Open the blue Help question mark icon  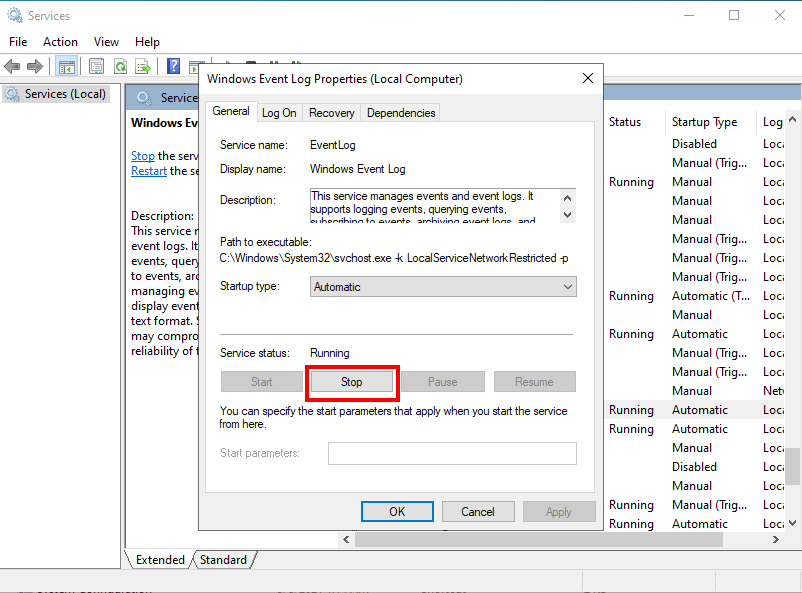[173, 66]
